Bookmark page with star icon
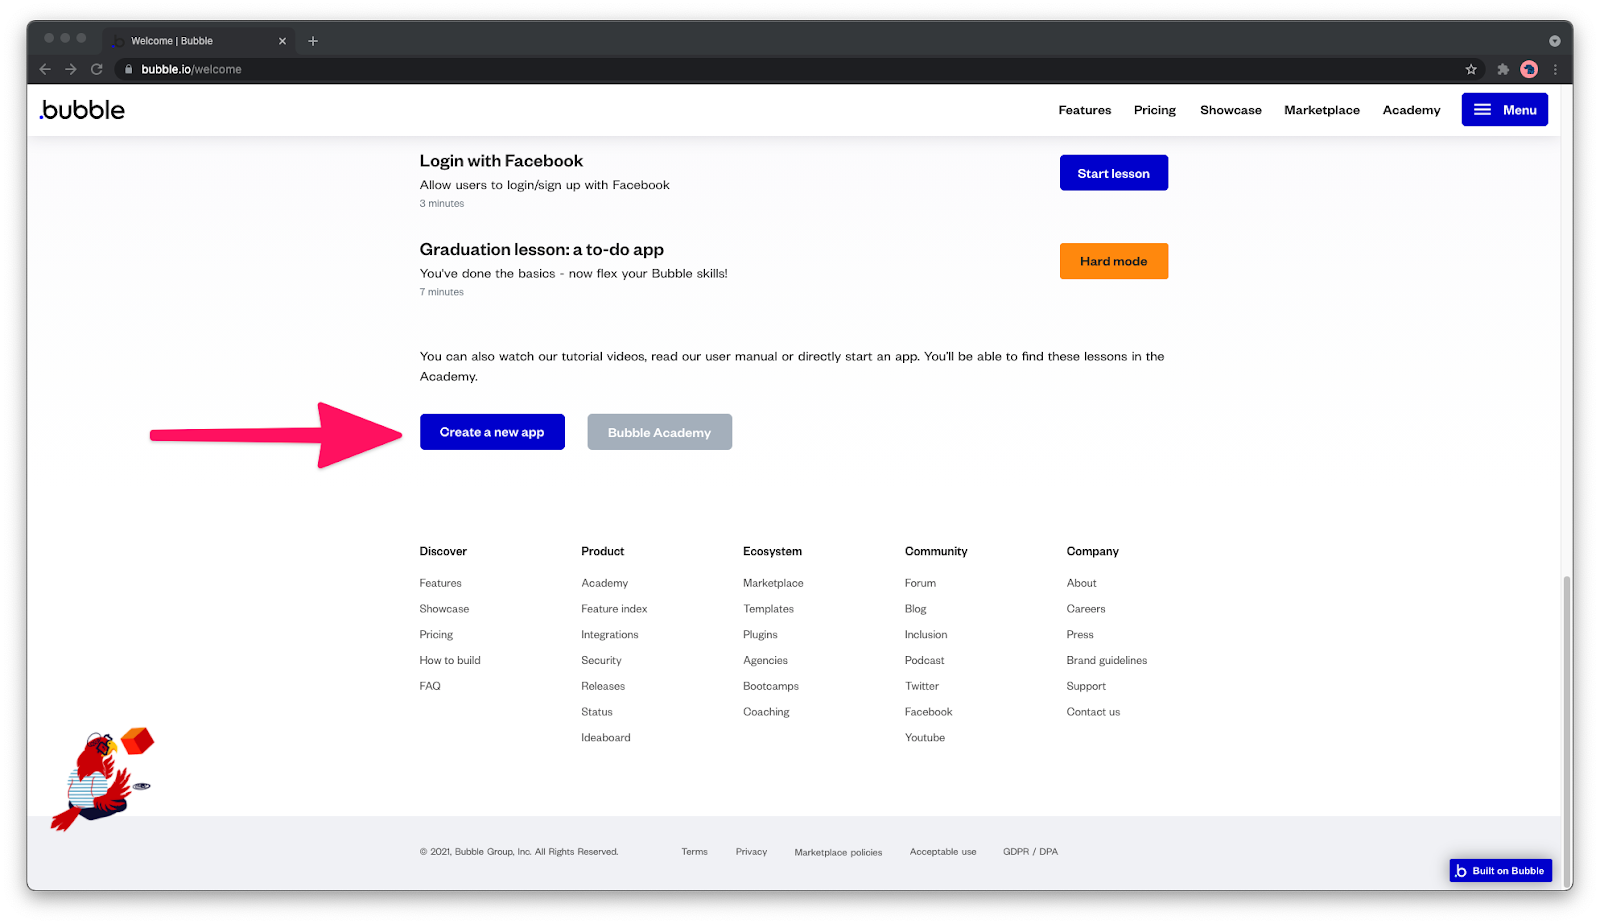 tap(1471, 69)
